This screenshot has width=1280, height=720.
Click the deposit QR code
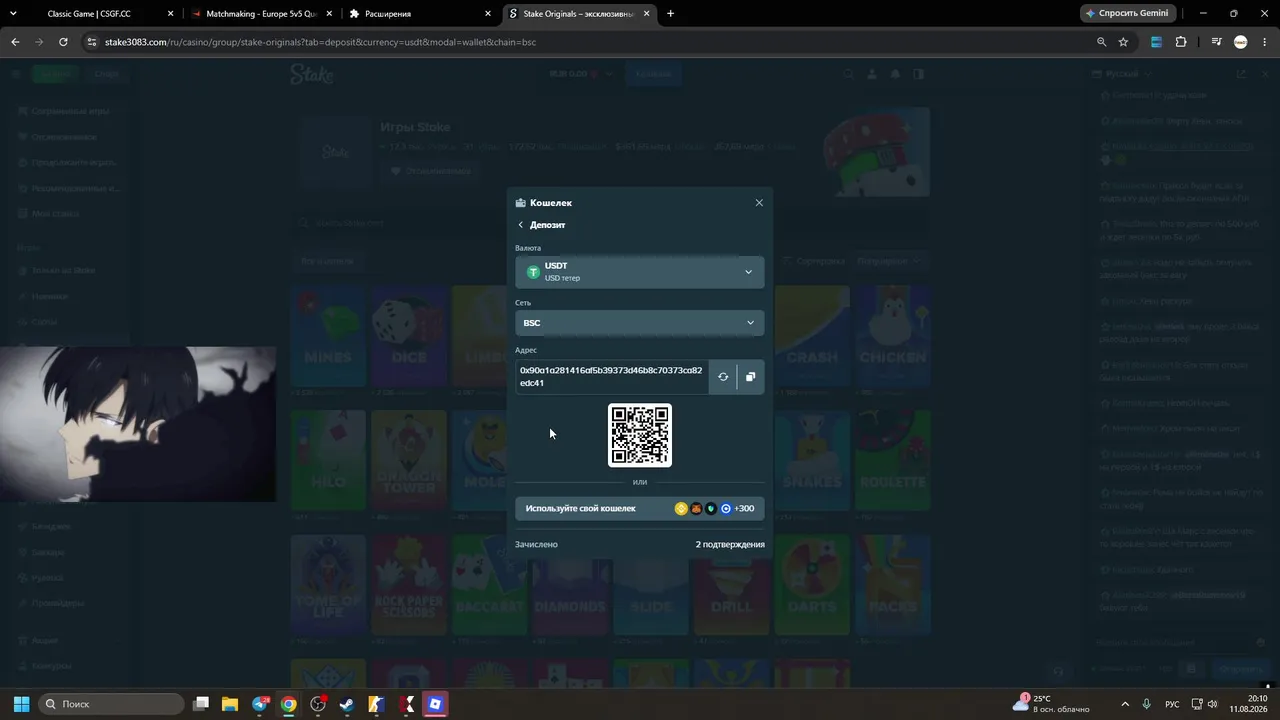tap(640, 435)
